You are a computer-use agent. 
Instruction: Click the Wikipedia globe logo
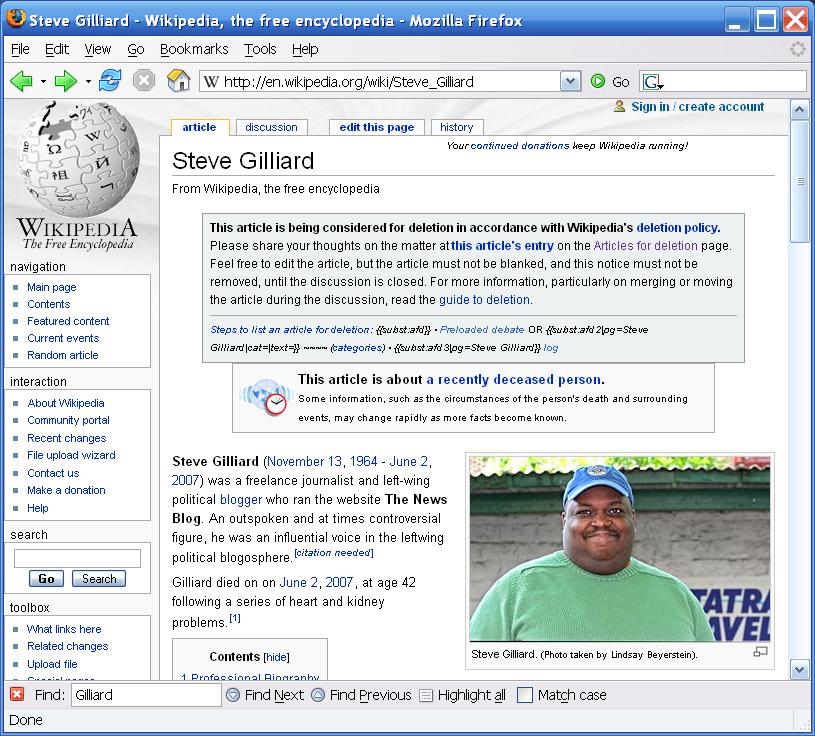tap(78, 159)
